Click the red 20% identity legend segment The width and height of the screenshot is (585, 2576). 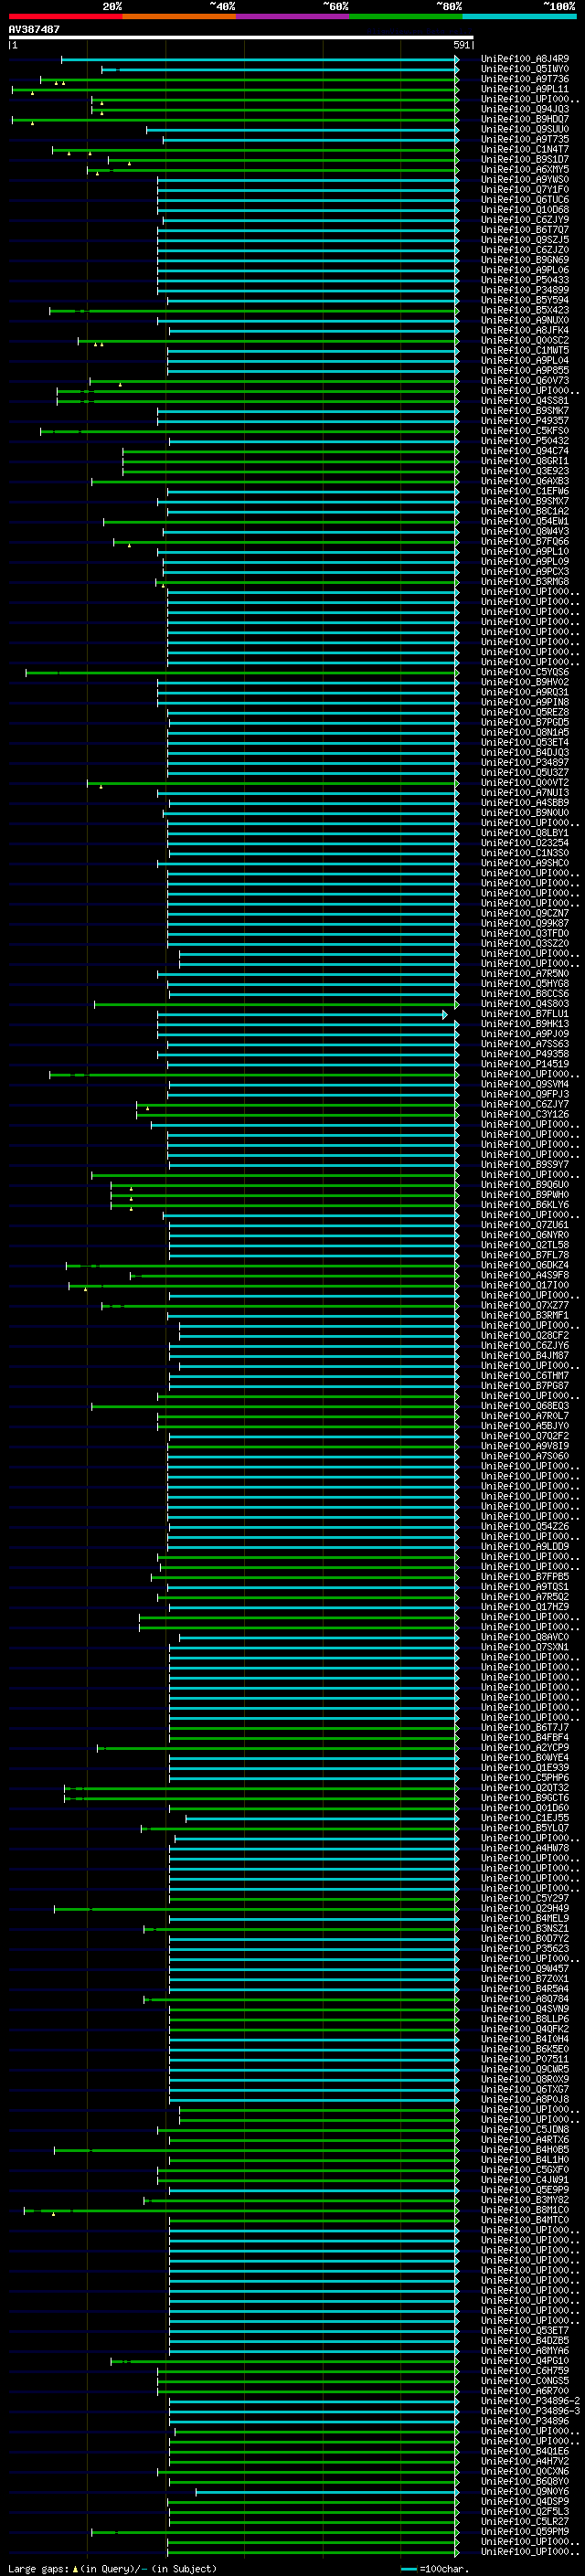pyautogui.click(x=65, y=16)
